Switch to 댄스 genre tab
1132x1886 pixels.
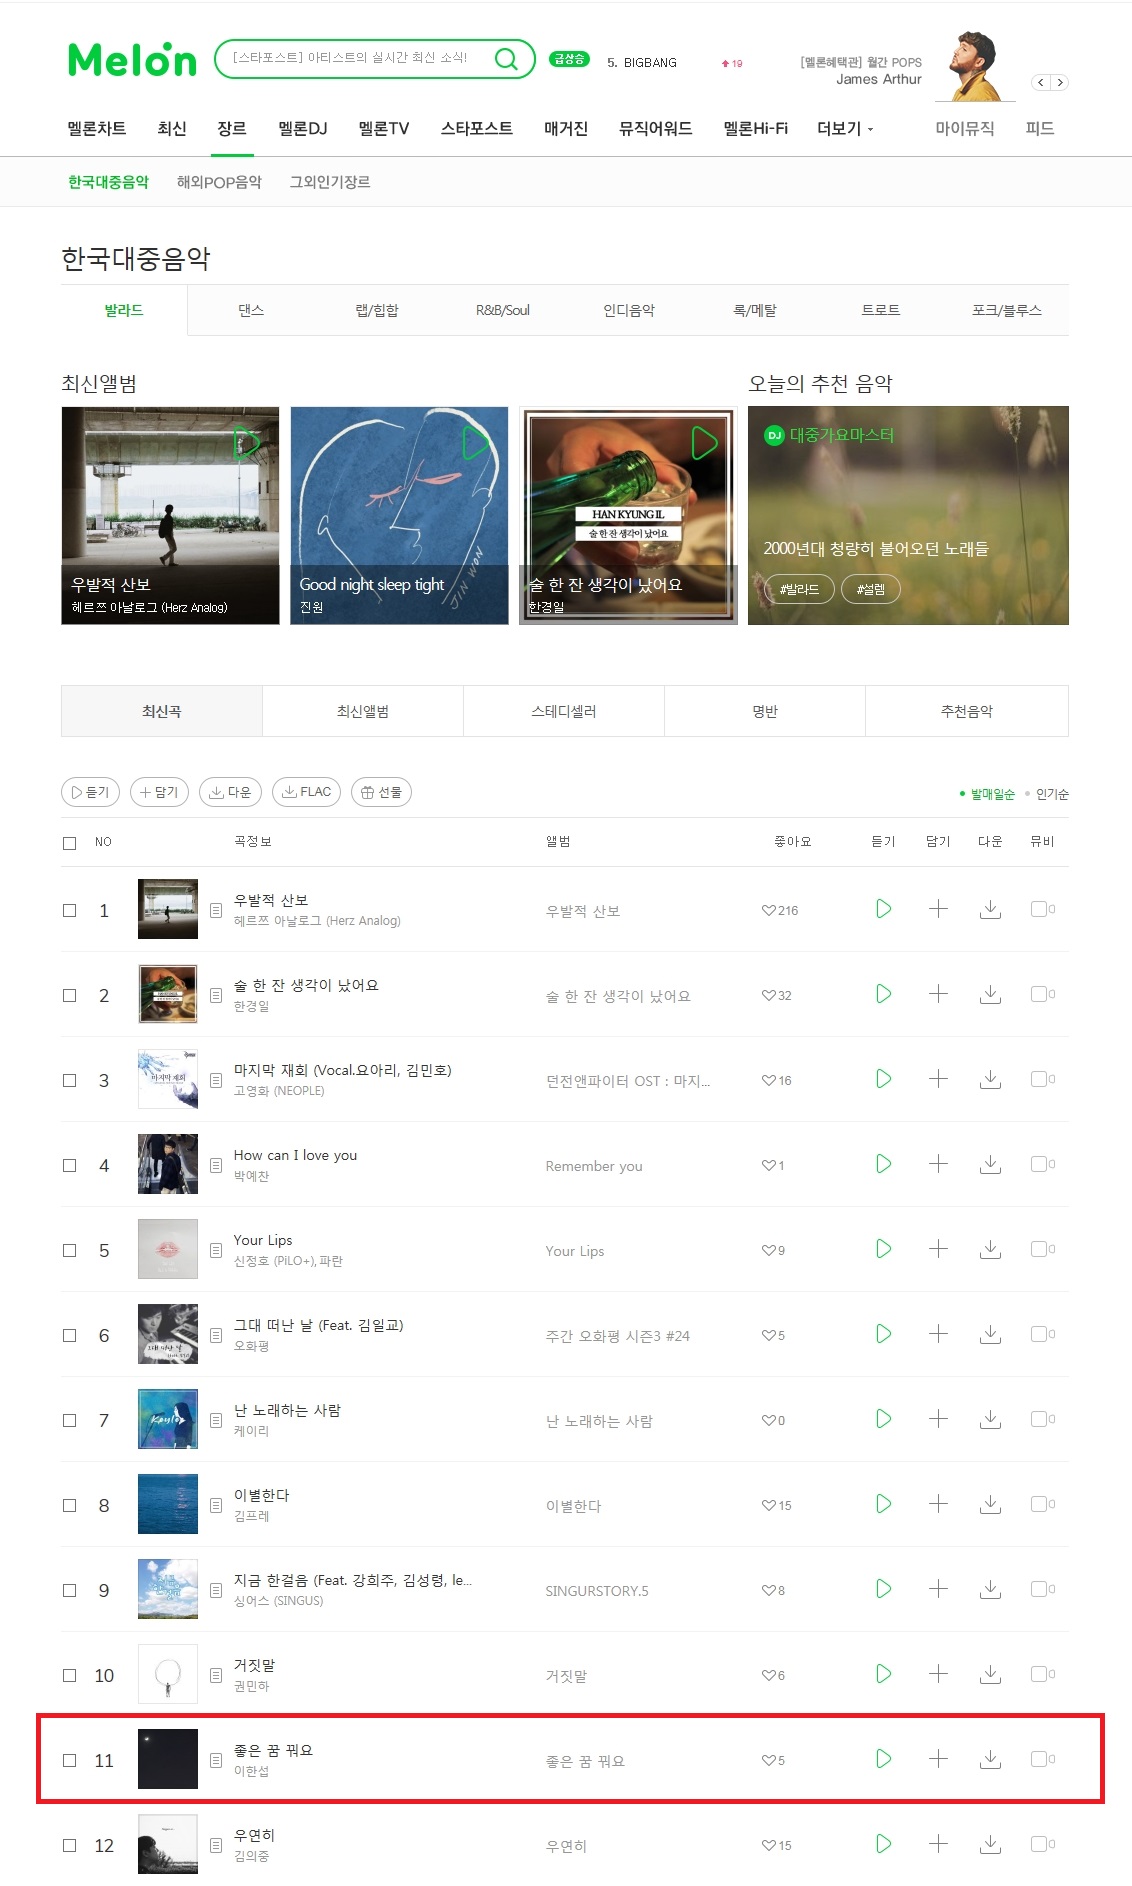click(x=251, y=310)
